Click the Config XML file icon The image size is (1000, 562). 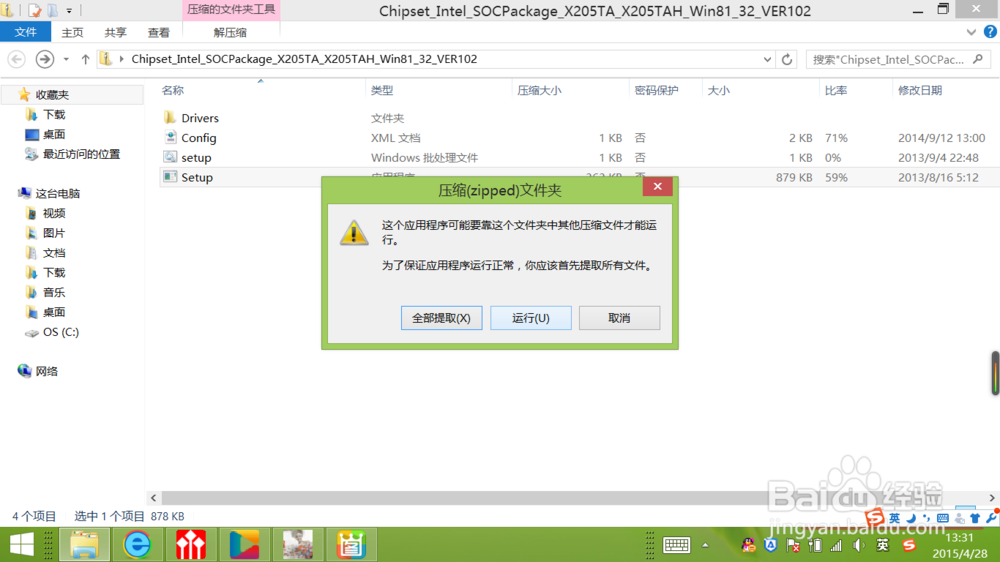[170, 137]
